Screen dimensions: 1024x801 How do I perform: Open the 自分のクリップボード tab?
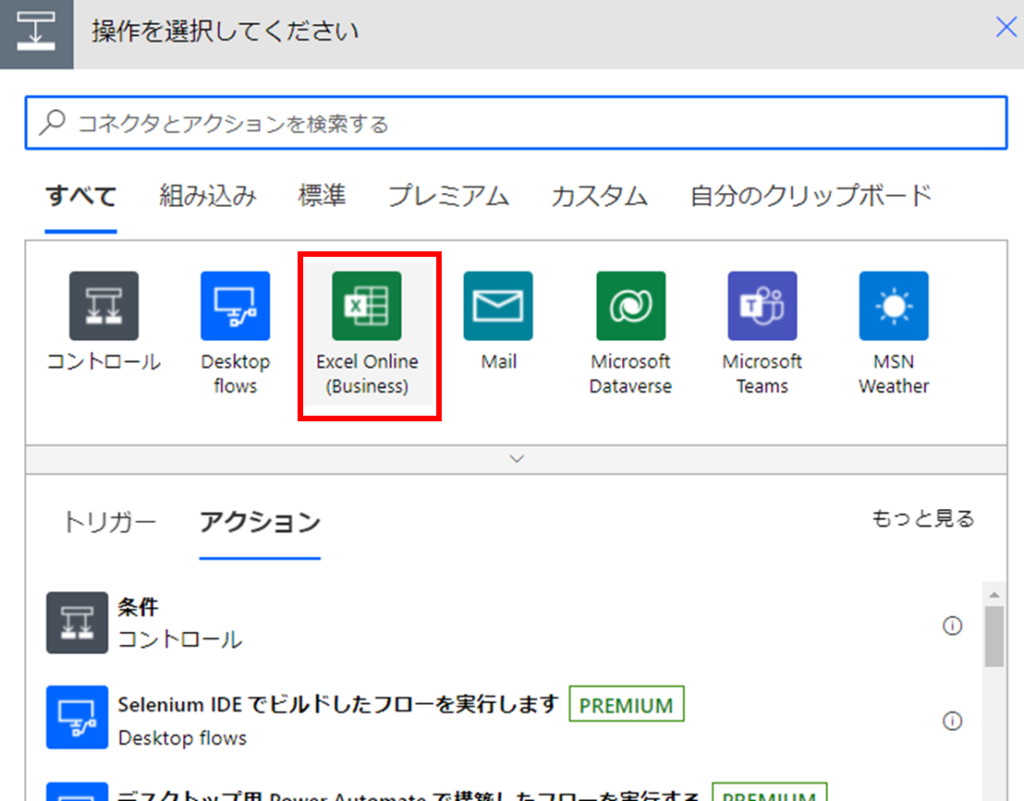pyautogui.click(x=810, y=196)
